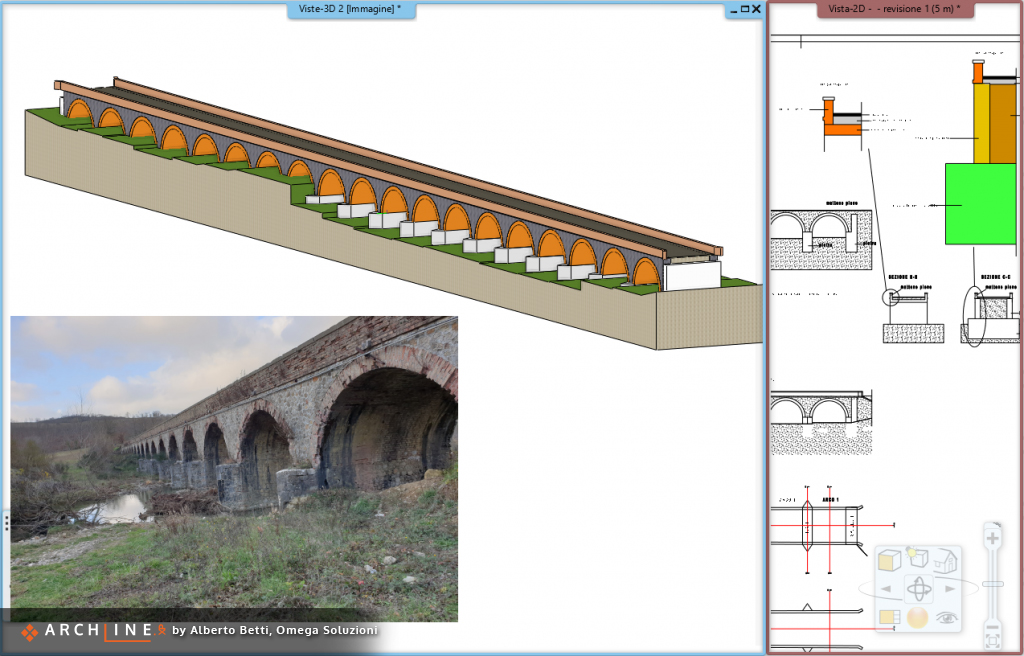
Task: Toggle the eye visibility icon
Action: (946, 617)
